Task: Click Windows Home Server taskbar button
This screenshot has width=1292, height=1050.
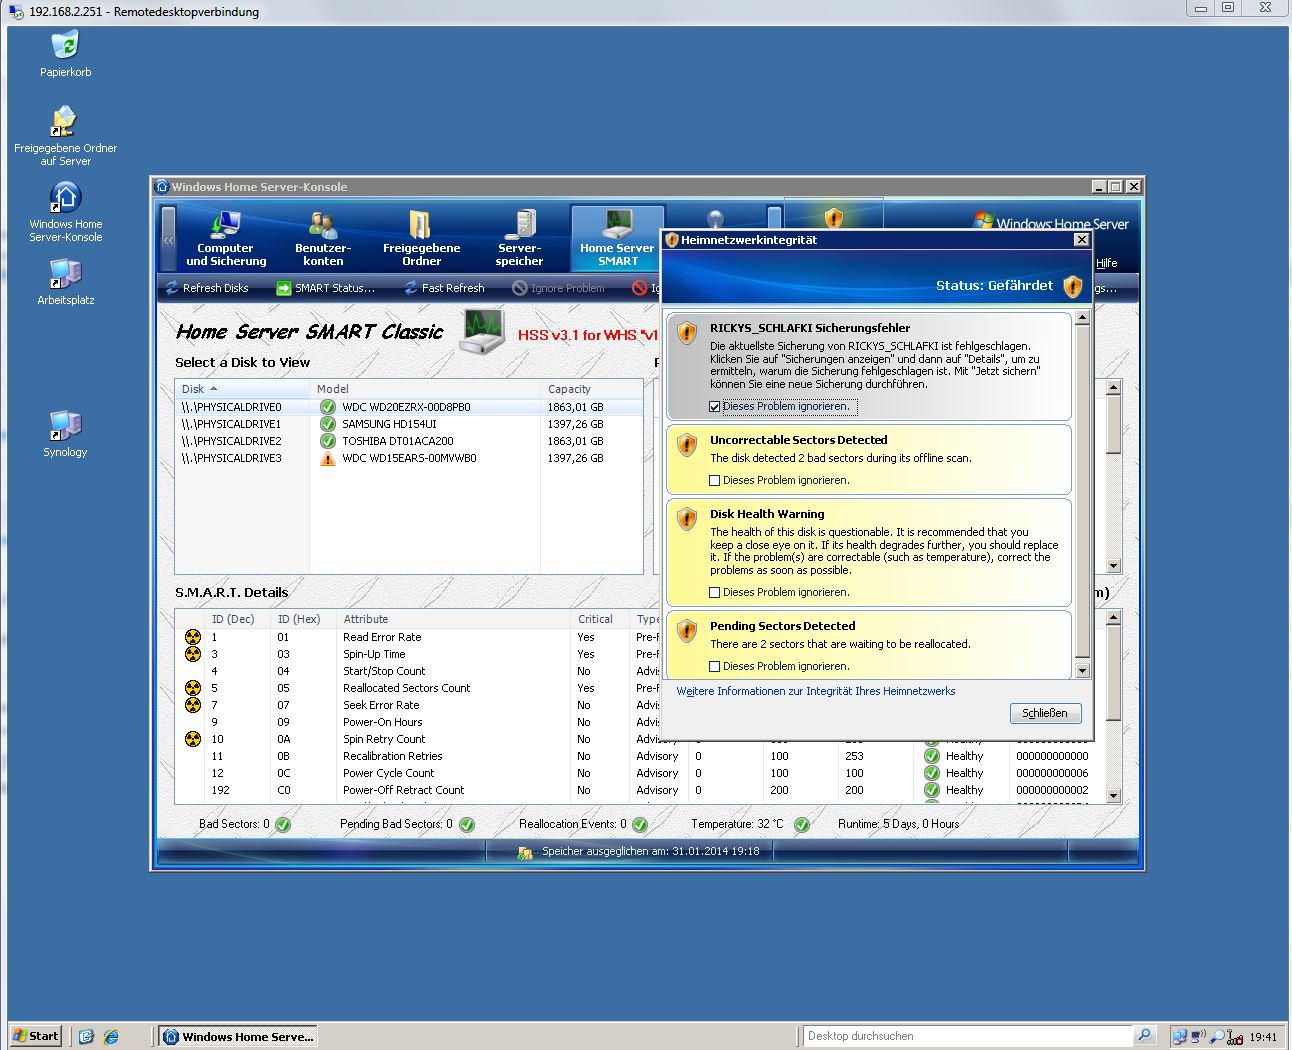Action: pos(239,1037)
